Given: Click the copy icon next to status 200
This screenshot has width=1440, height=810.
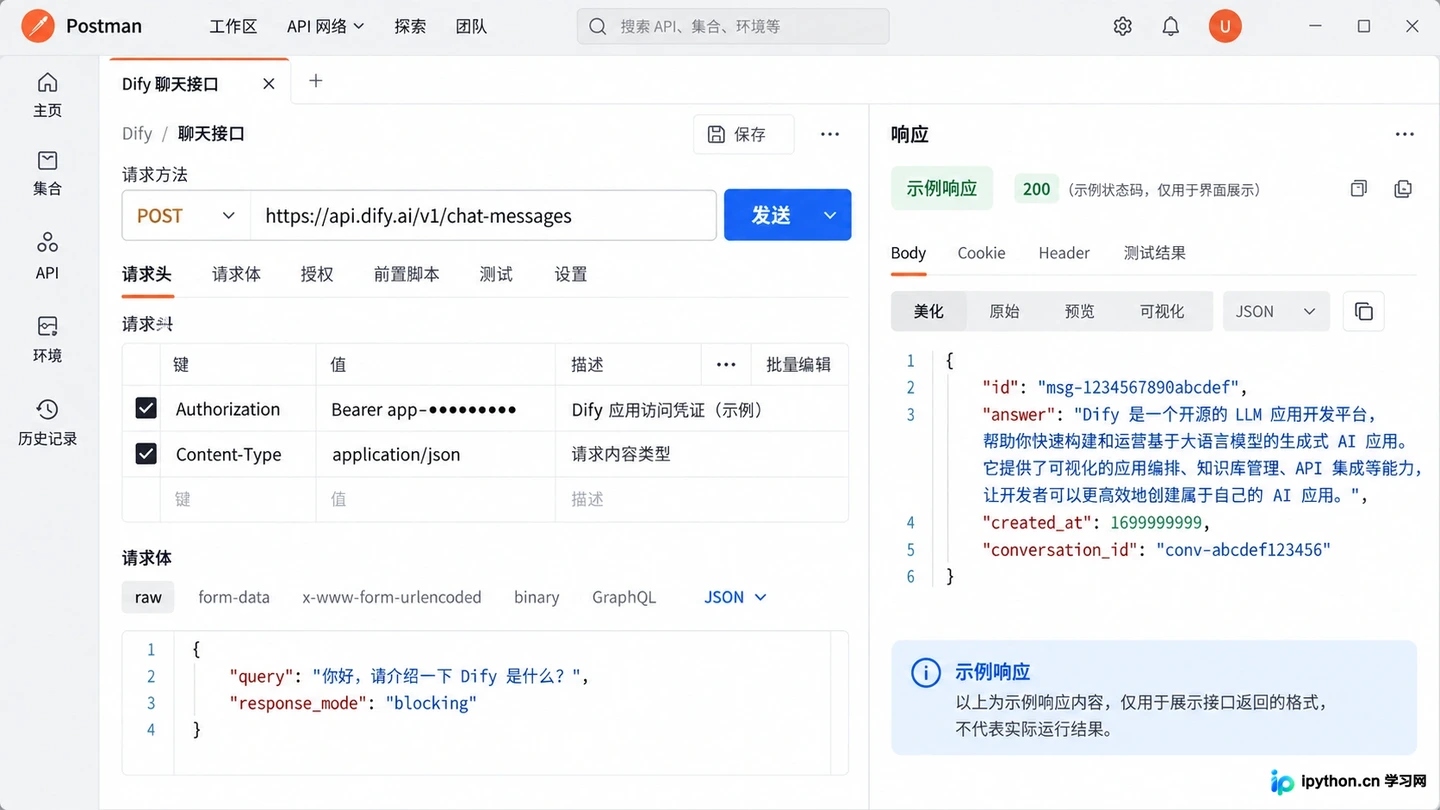Looking at the screenshot, I should click(x=1358, y=189).
